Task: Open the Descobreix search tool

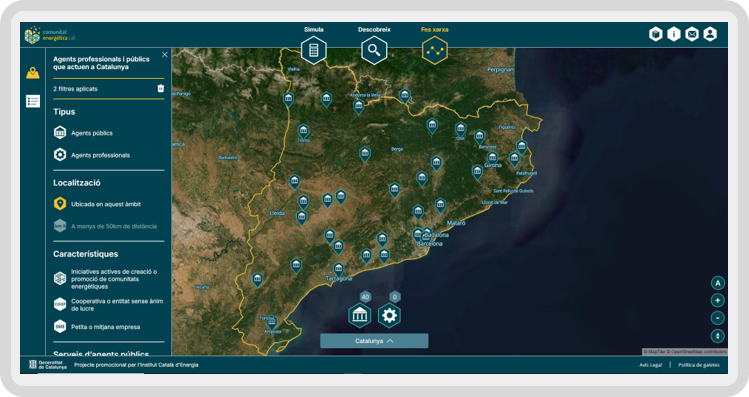Action: pos(374,50)
